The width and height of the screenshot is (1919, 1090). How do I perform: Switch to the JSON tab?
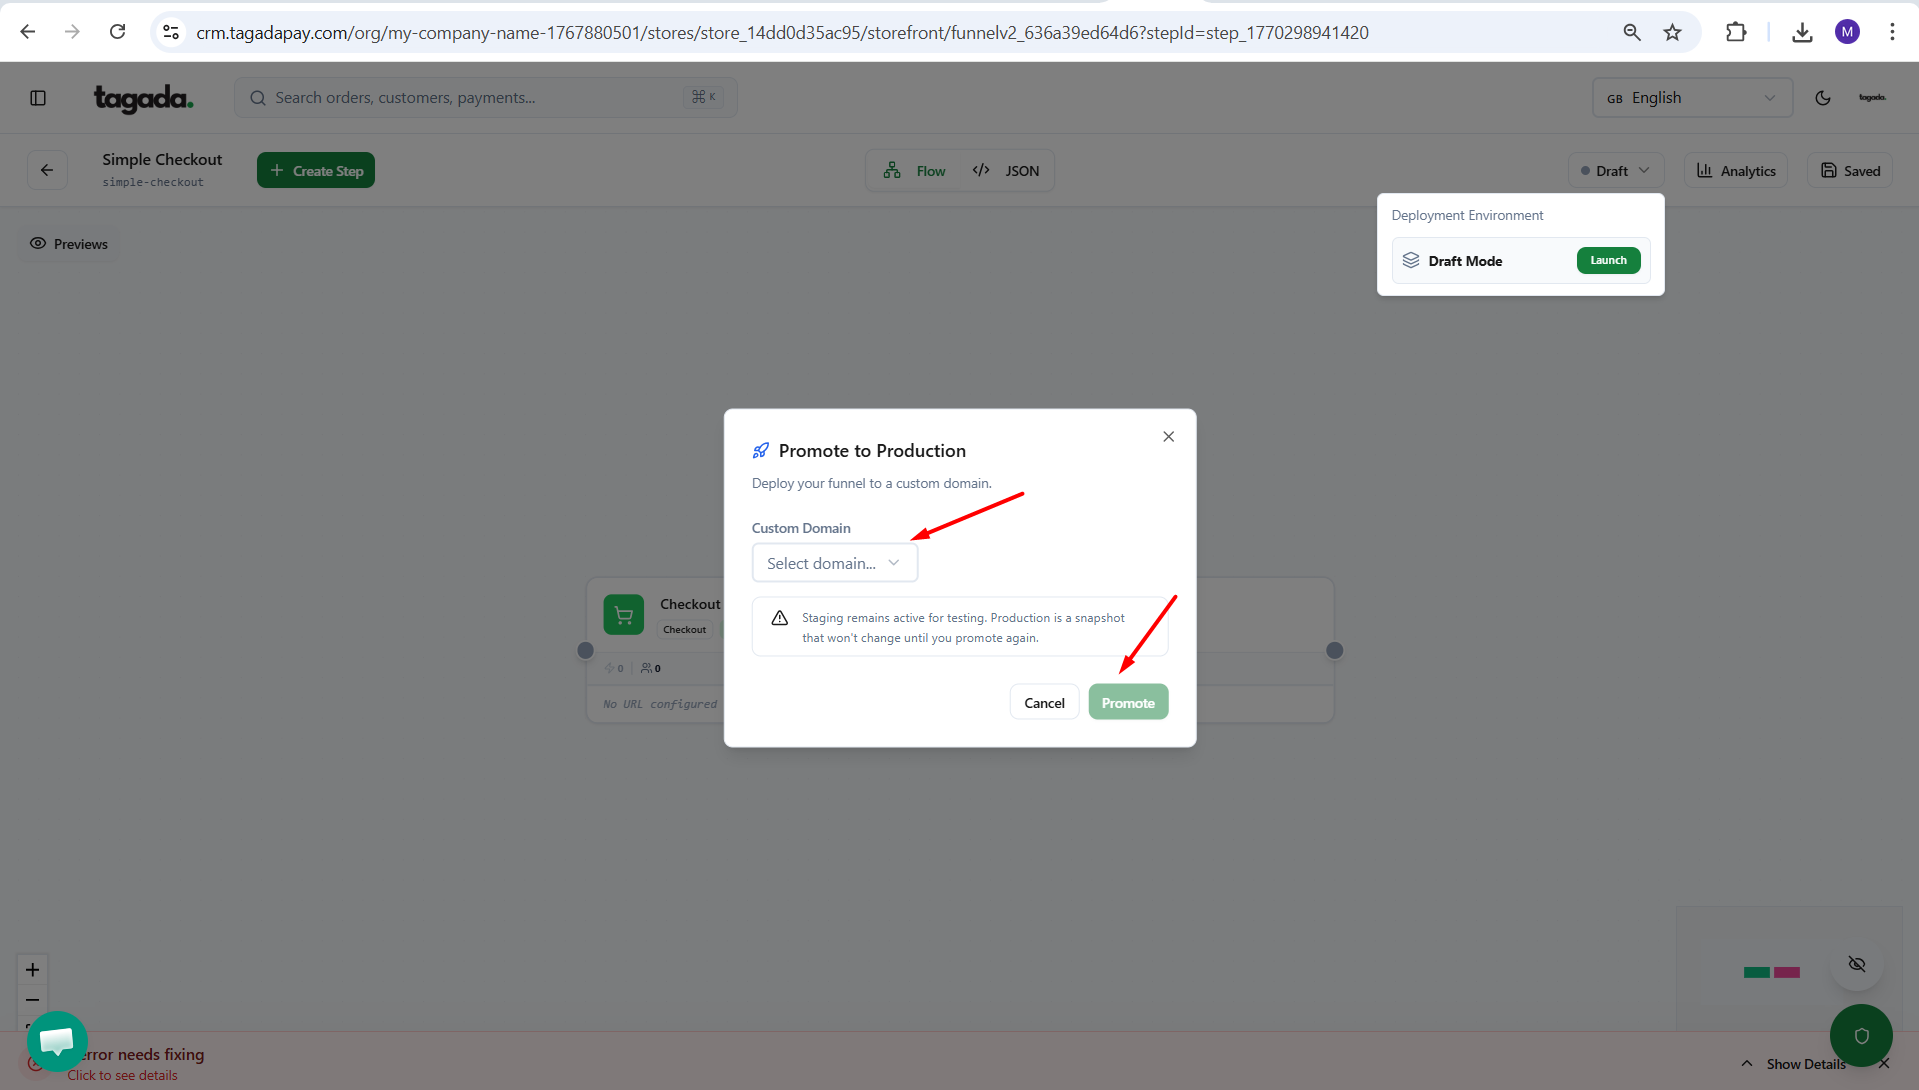pyautogui.click(x=1006, y=171)
